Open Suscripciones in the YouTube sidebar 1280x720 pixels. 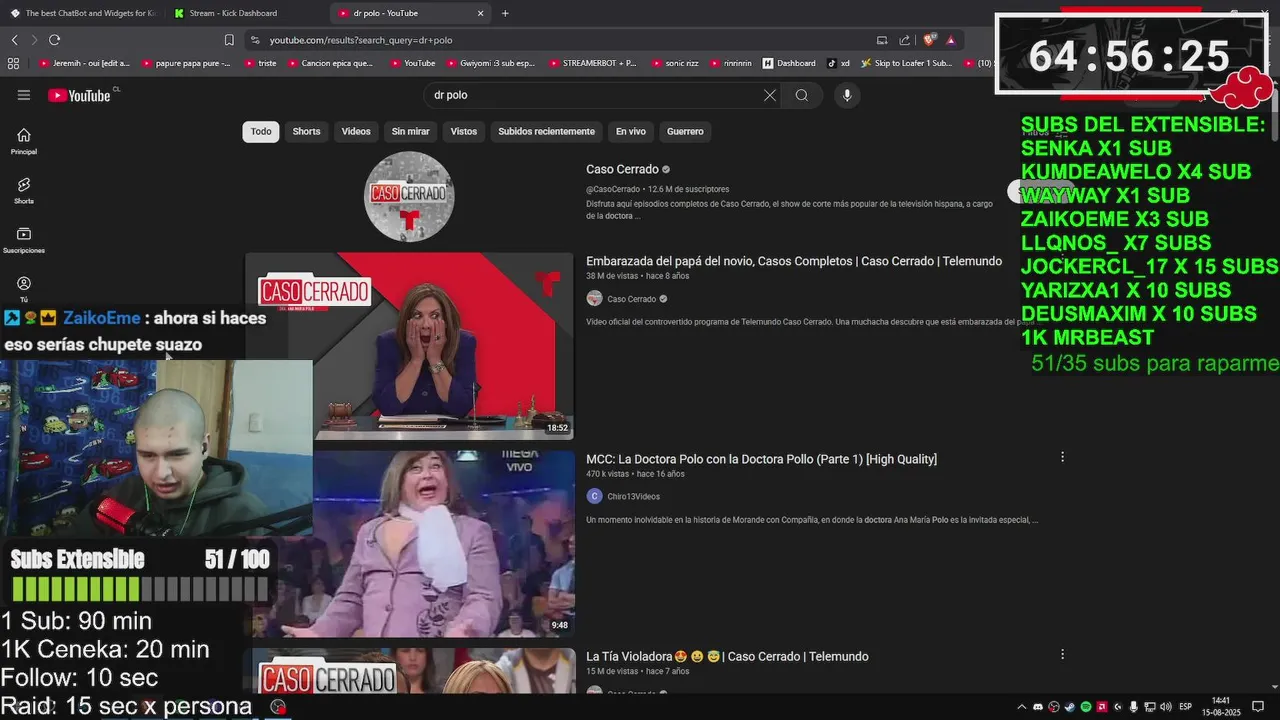point(24,240)
